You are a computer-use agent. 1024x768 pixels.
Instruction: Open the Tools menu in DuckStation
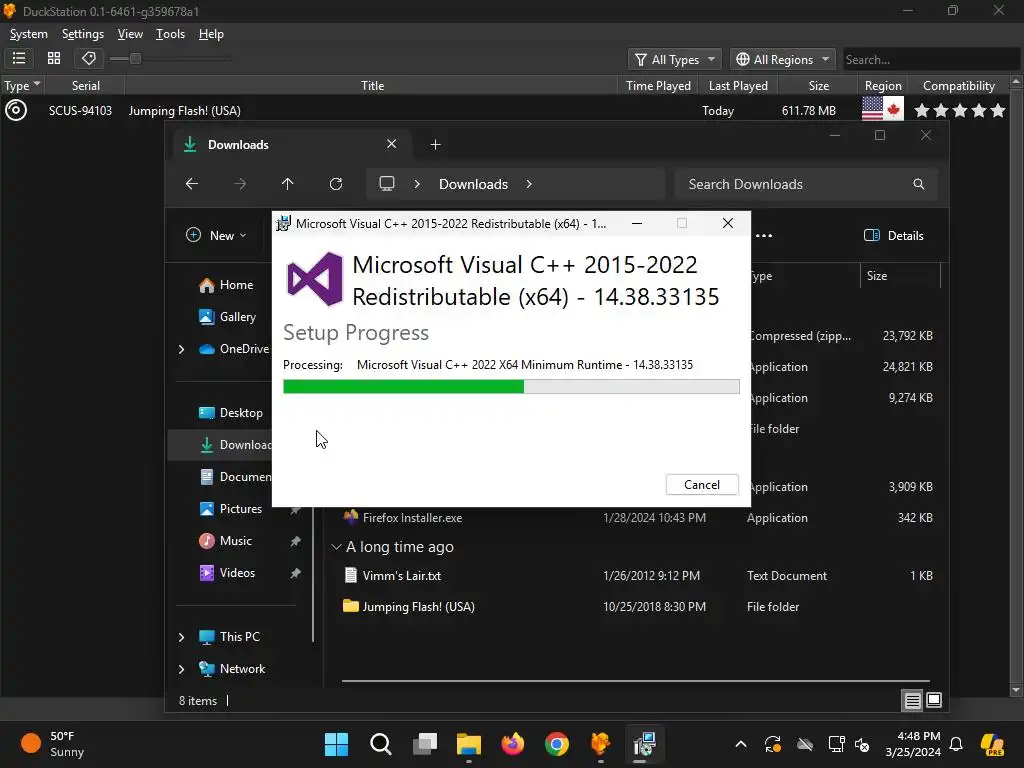[x=170, y=34]
